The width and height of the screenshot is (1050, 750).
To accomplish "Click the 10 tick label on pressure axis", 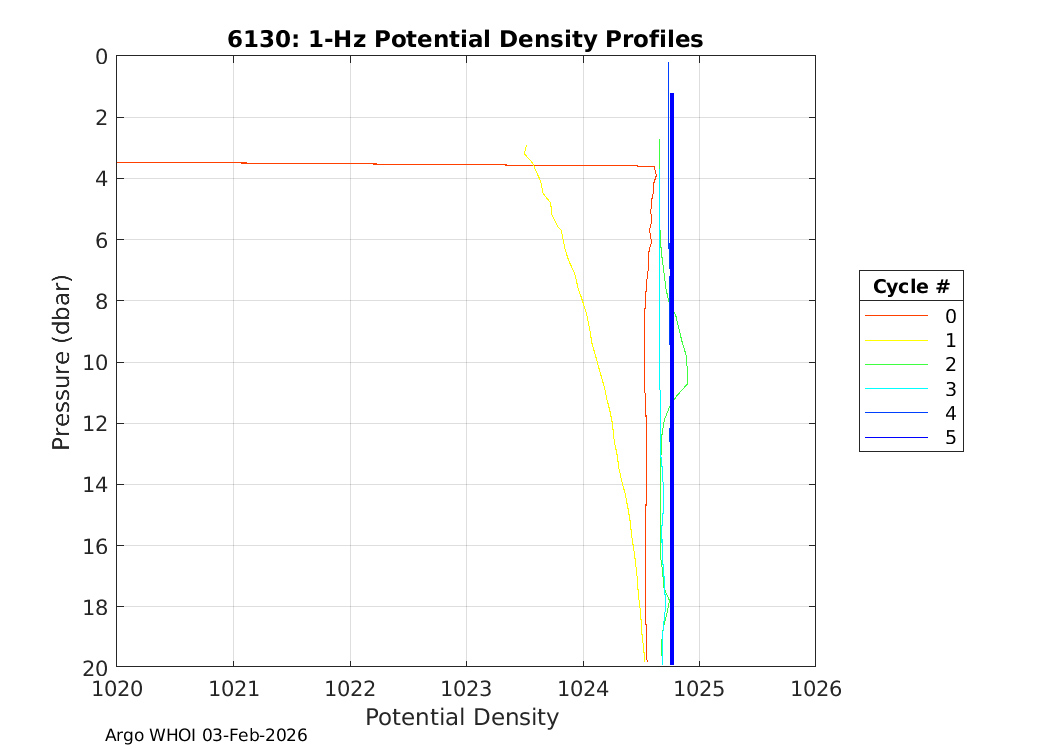I will pos(97,362).
